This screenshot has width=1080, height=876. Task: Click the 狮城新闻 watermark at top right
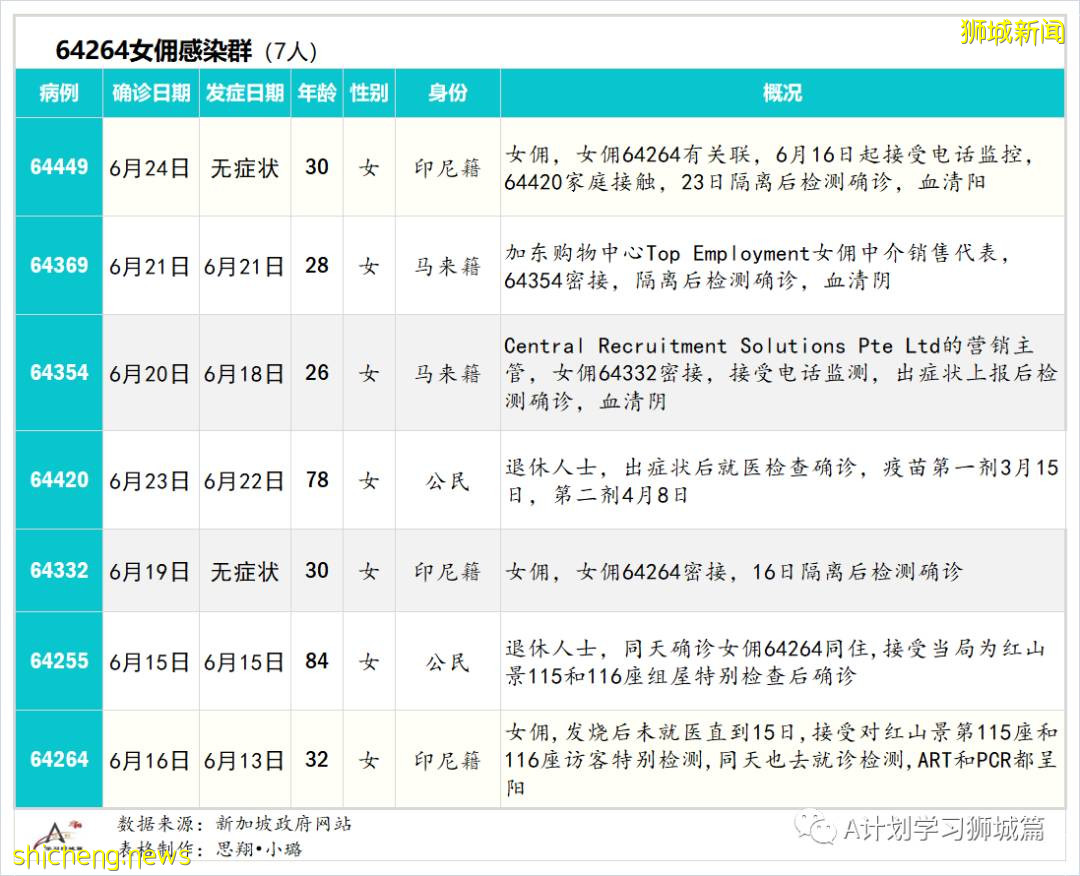point(1011,32)
